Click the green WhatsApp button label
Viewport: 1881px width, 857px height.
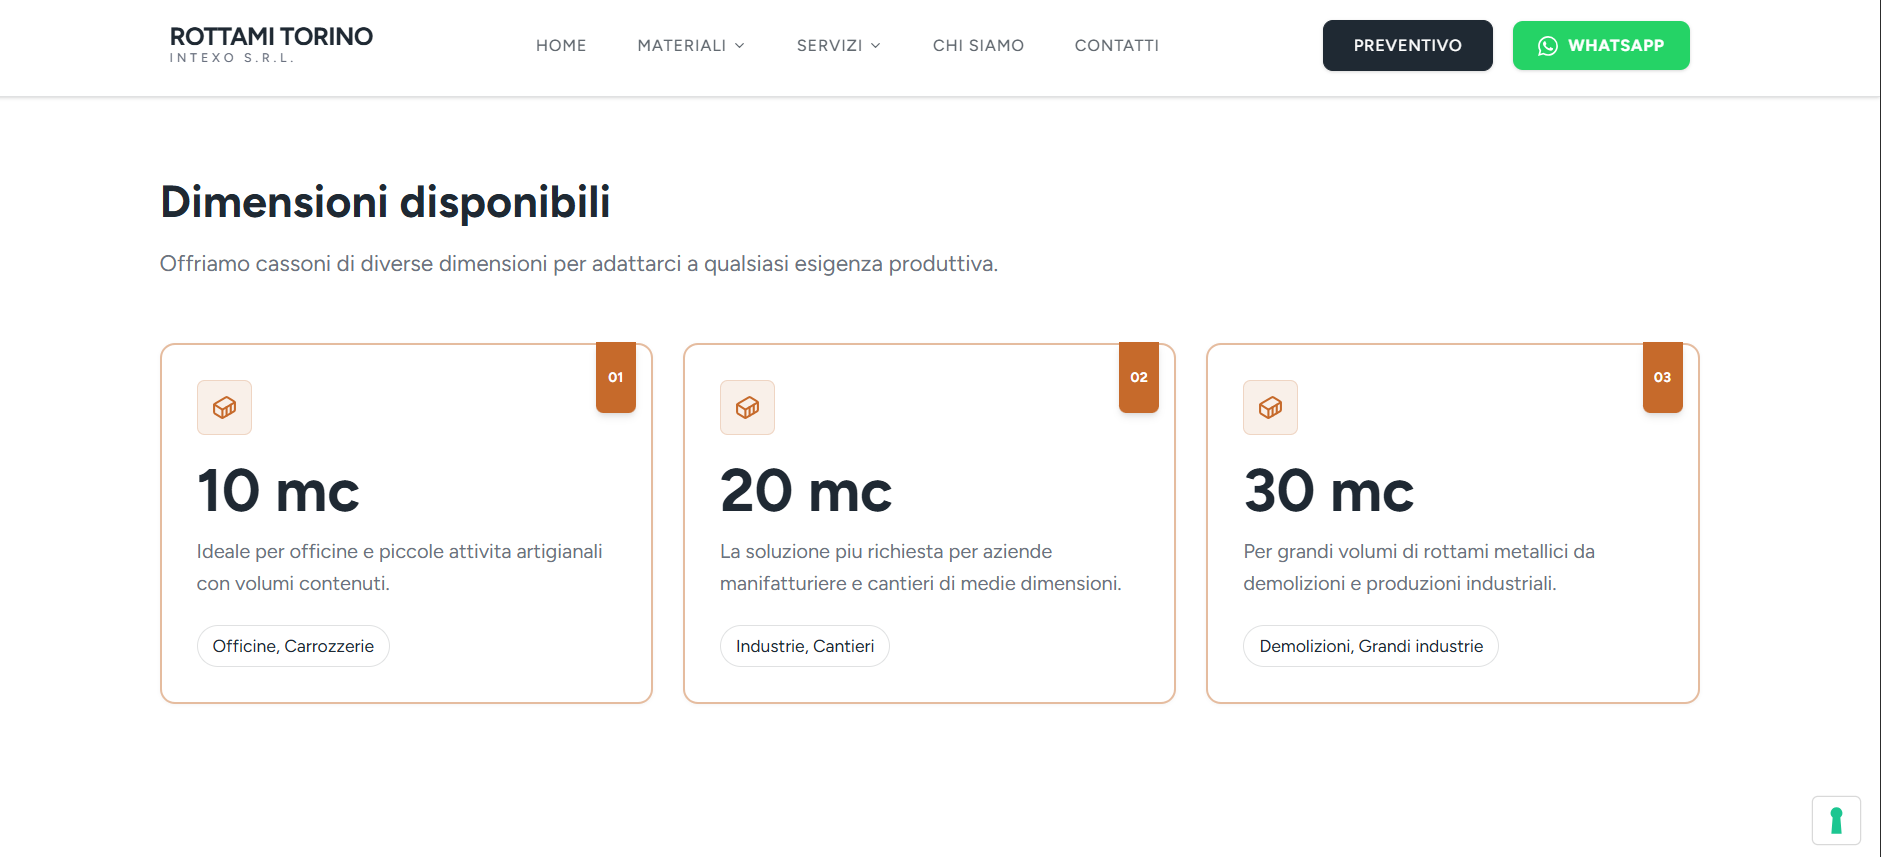(x=1616, y=46)
